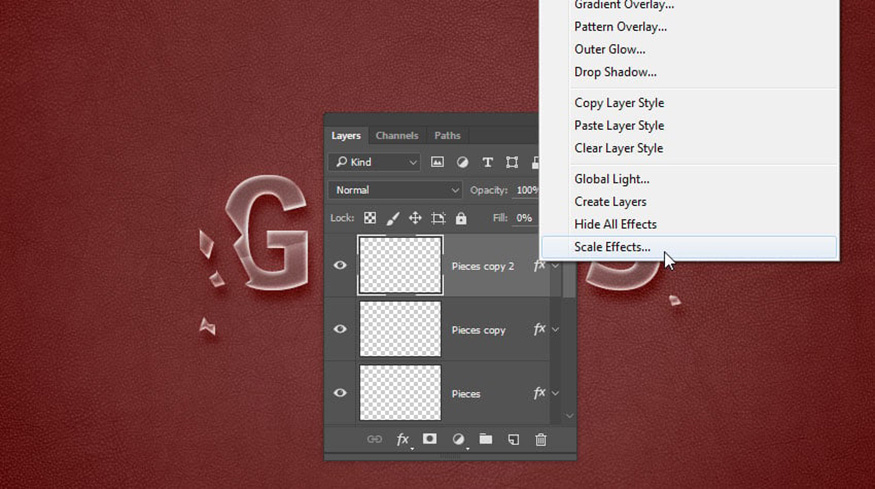Toggle visibility of the Pieces copy layer
The height and width of the screenshot is (489, 875).
pos(340,330)
